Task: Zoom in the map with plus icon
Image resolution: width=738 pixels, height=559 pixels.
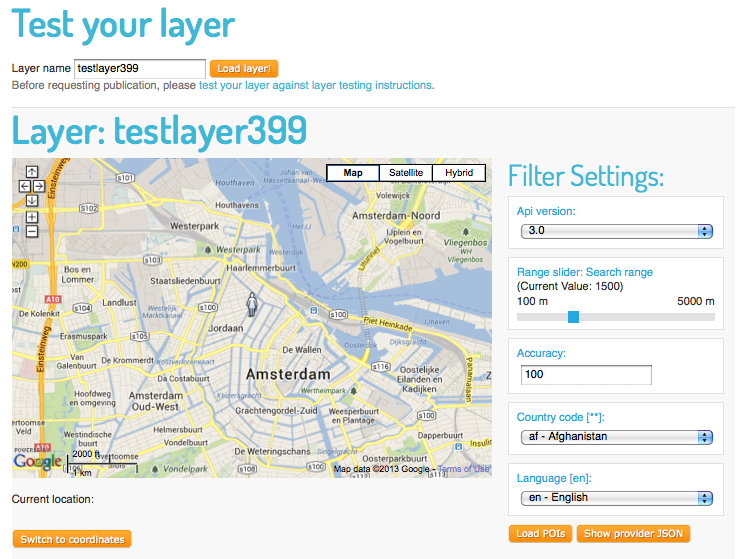Action: pos(32,217)
